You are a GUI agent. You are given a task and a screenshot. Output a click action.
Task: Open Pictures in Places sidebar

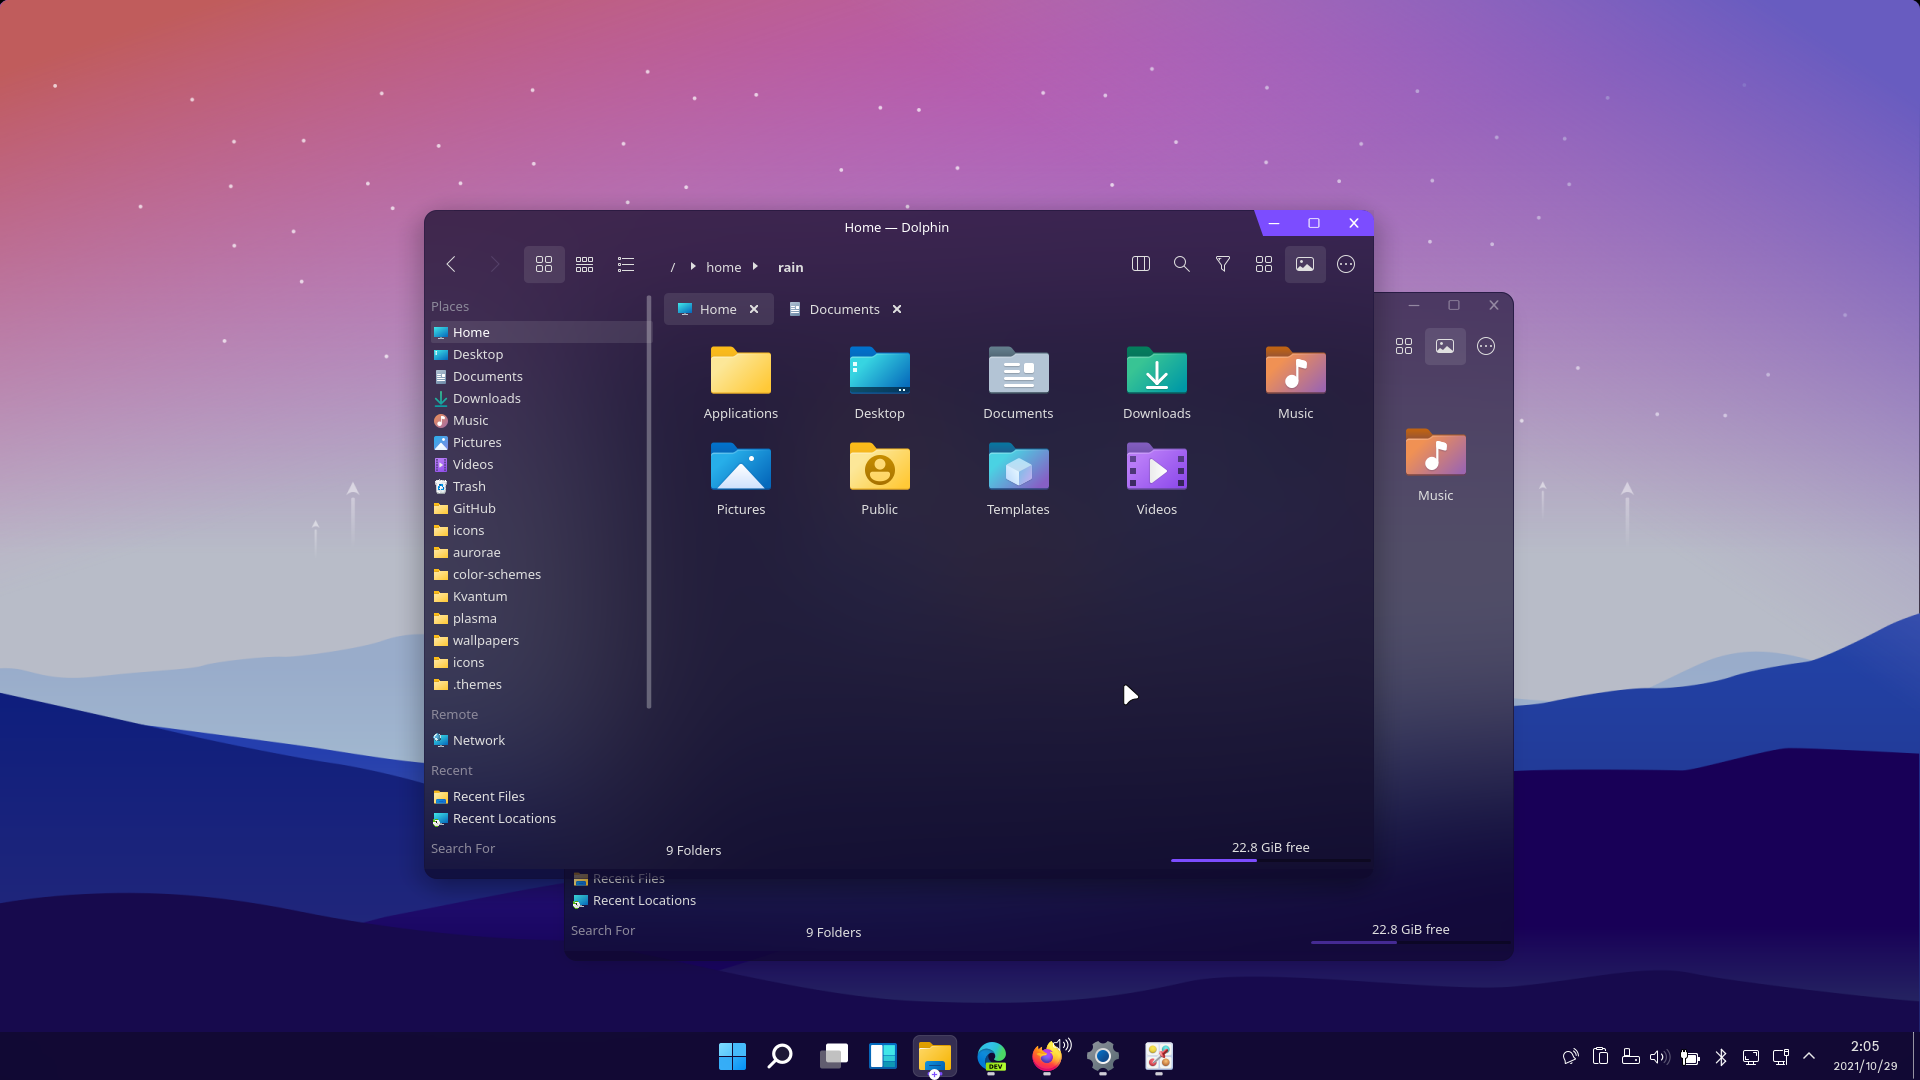[x=540, y=442]
